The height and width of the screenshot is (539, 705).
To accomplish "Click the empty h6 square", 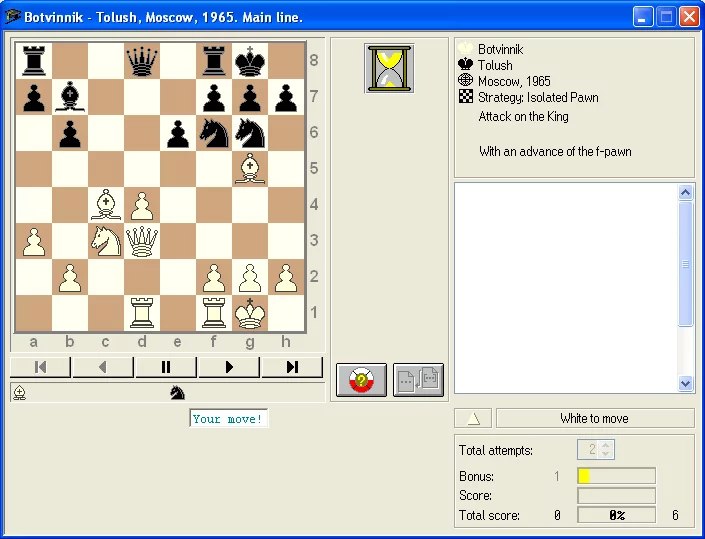I will (286, 133).
